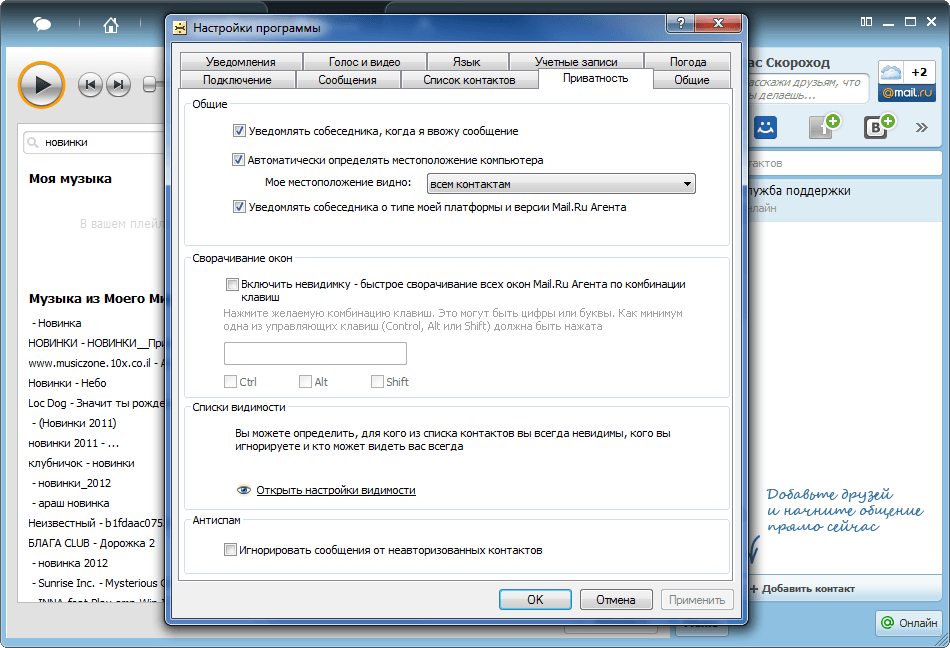This screenshot has width=950, height=648.
Task: Click the home icon in top bar
Action: pos(111,25)
